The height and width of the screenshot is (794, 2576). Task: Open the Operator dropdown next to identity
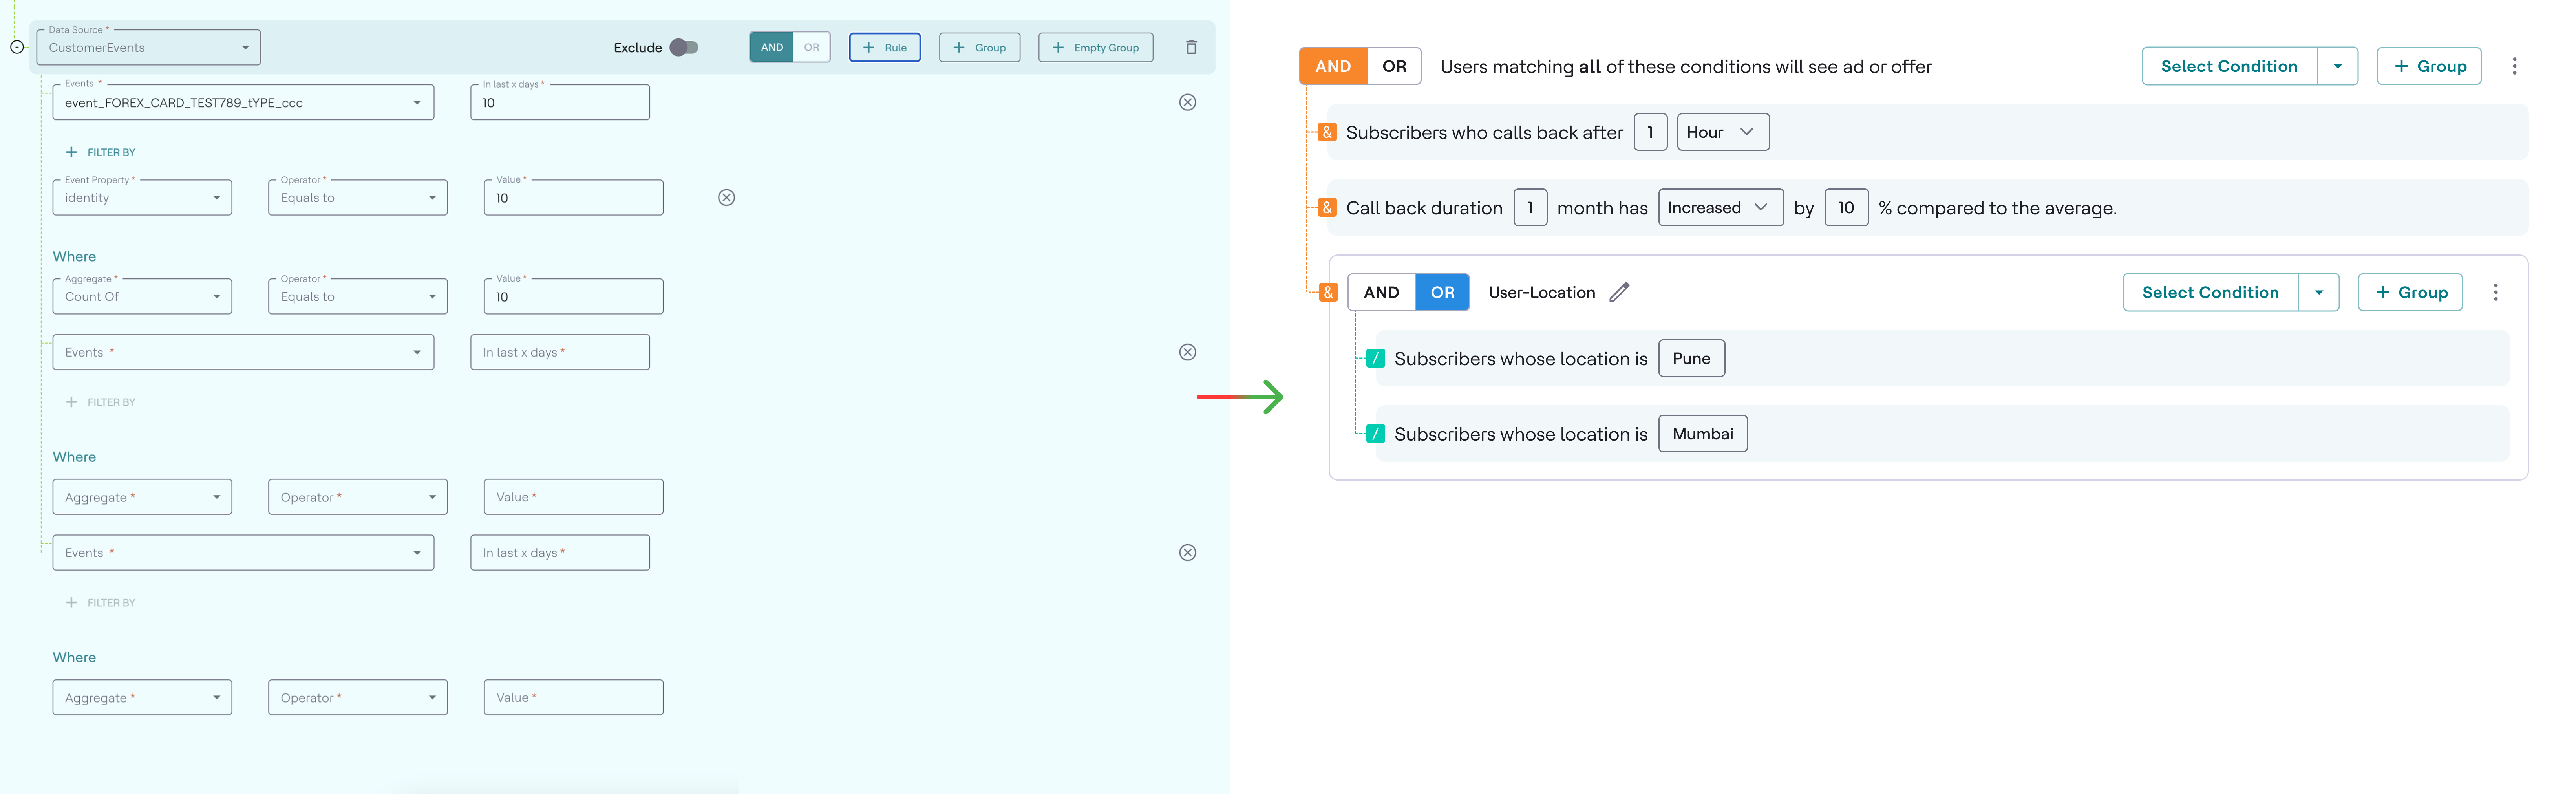pyautogui.click(x=358, y=197)
